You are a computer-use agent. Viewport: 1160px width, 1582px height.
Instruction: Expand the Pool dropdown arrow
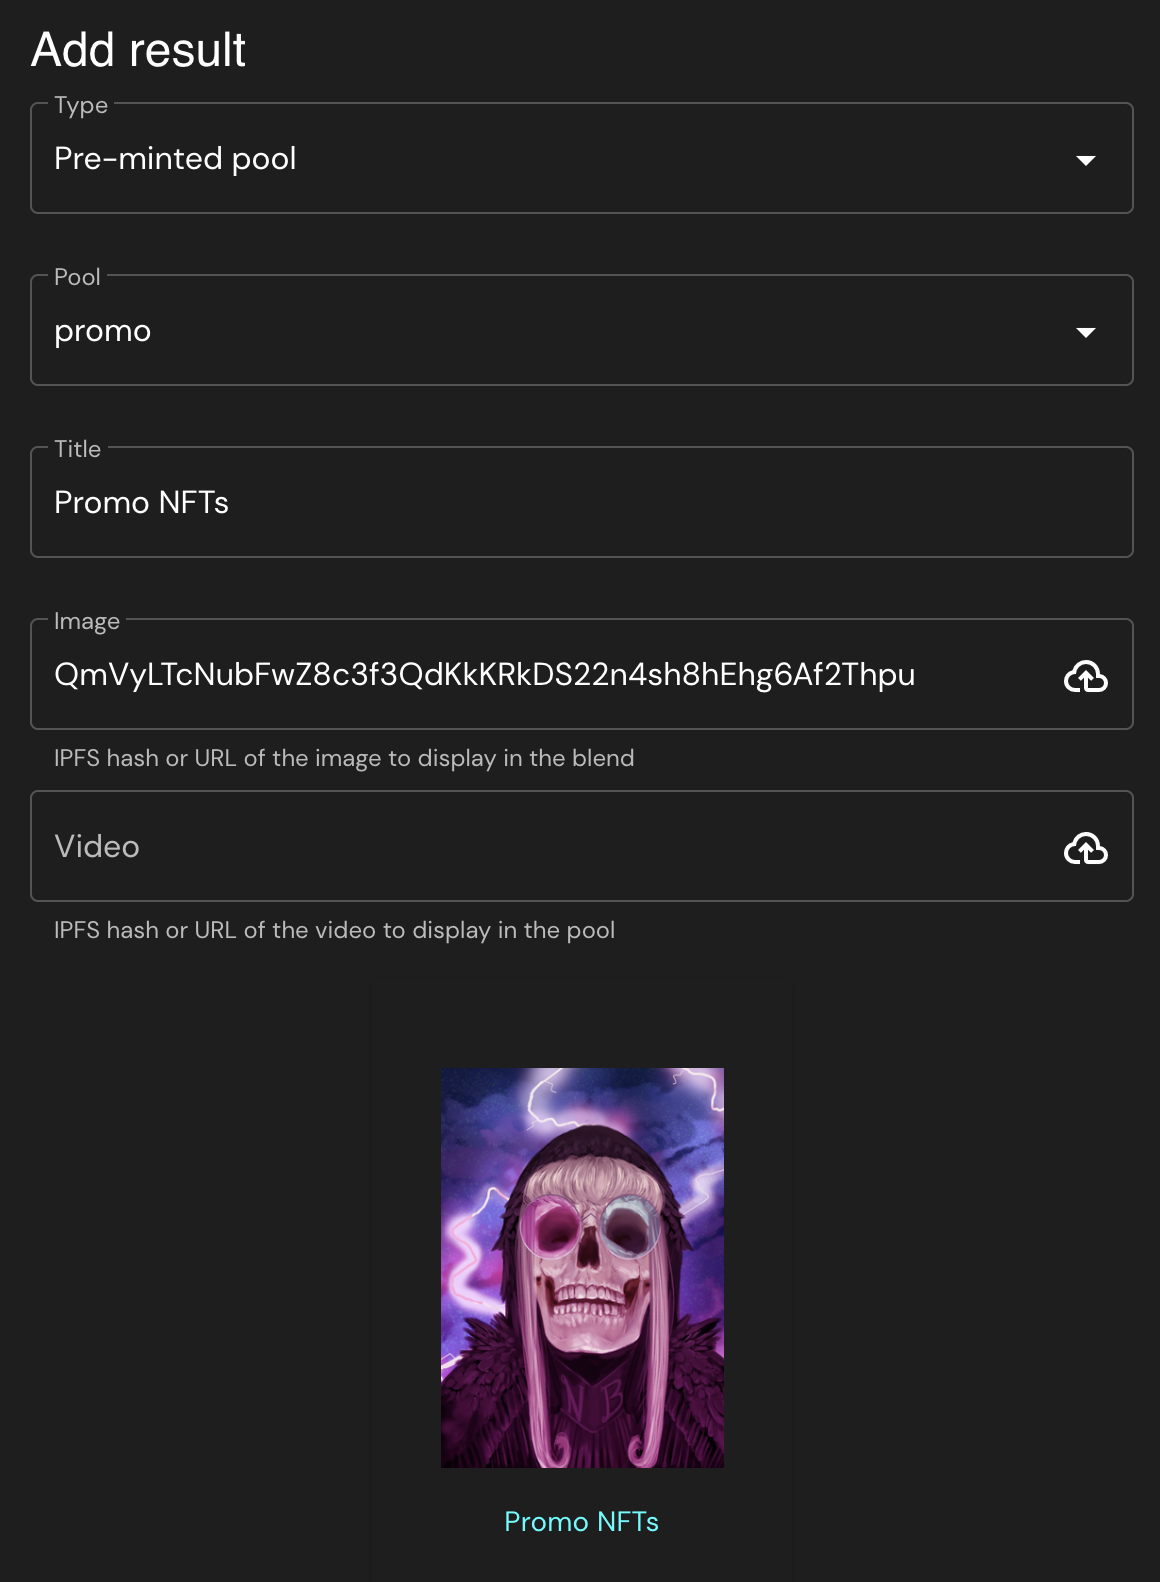[1085, 332]
